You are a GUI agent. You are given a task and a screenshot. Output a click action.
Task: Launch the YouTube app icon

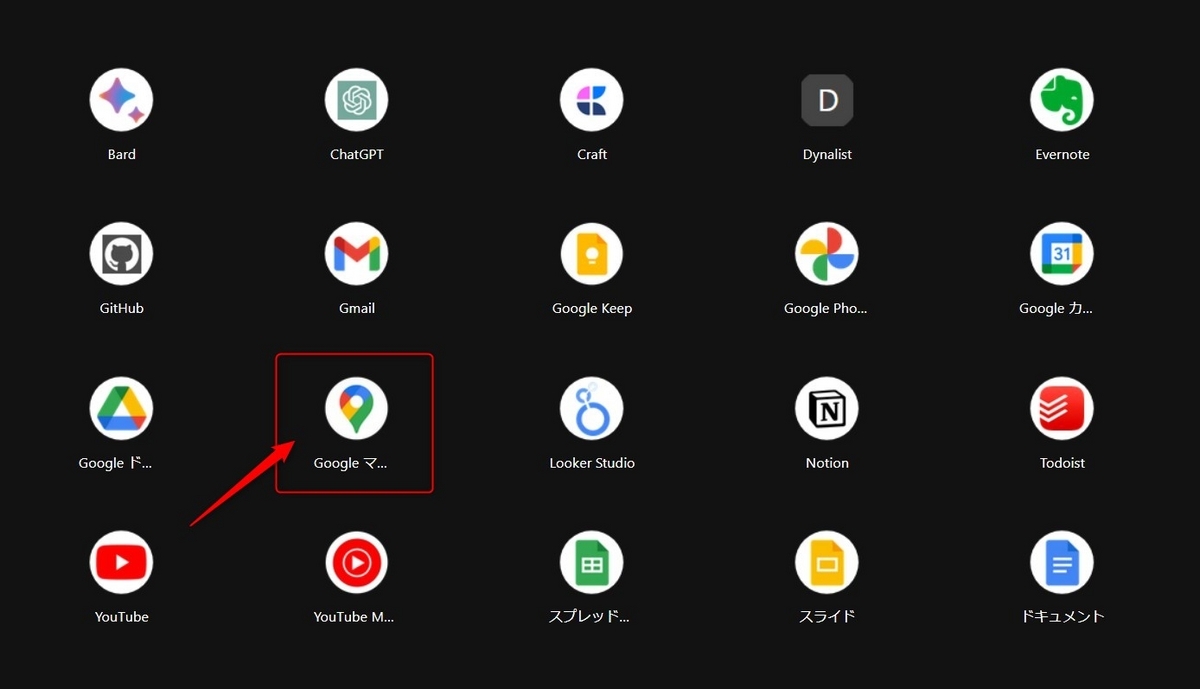(x=121, y=563)
